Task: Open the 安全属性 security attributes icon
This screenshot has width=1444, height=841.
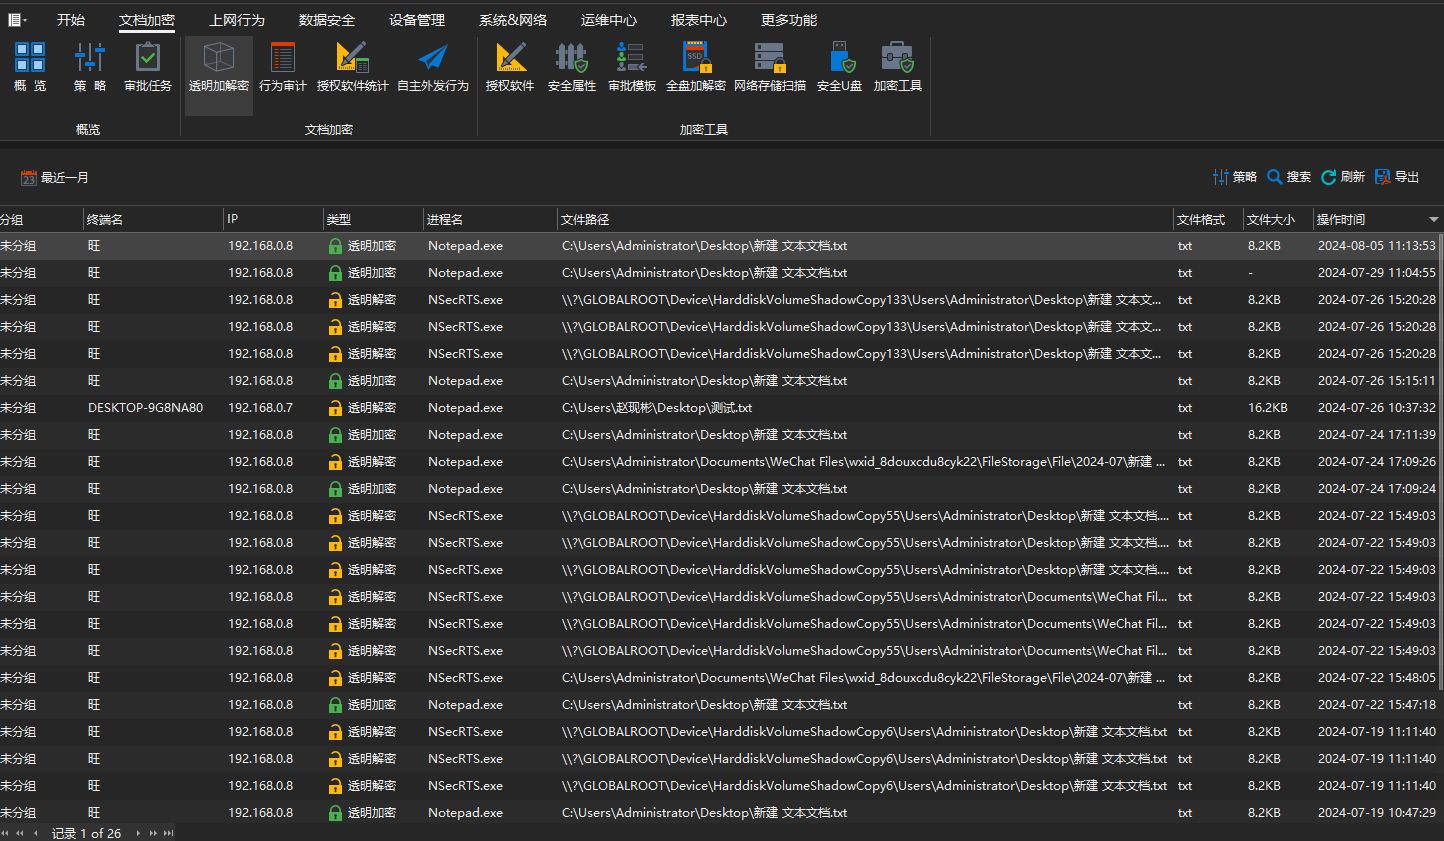Action: pos(572,67)
